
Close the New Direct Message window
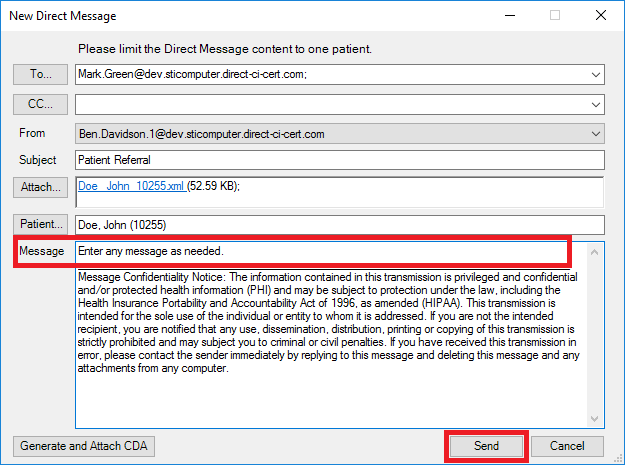(x=599, y=16)
